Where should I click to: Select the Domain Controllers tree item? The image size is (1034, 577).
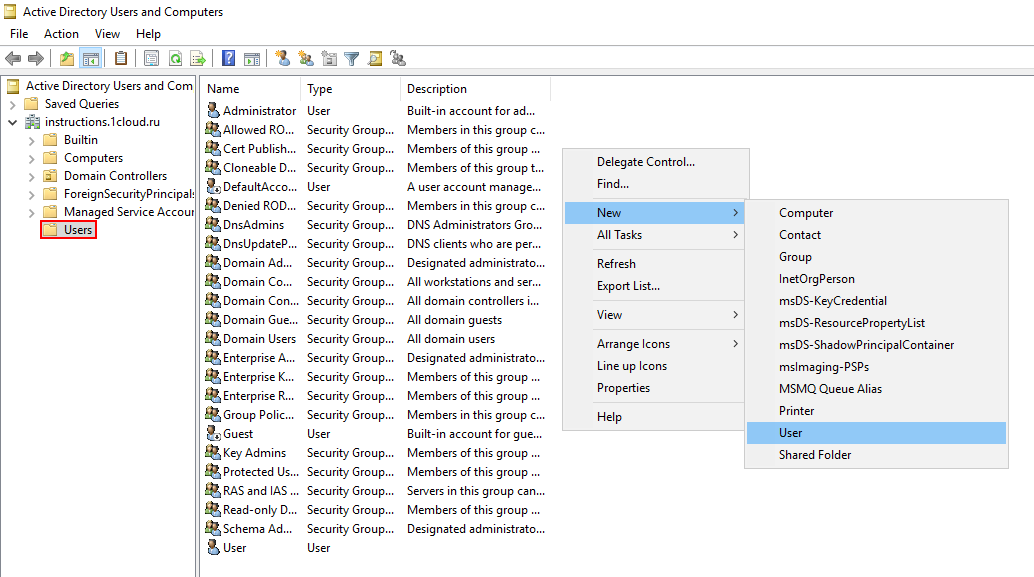[x=115, y=176]
